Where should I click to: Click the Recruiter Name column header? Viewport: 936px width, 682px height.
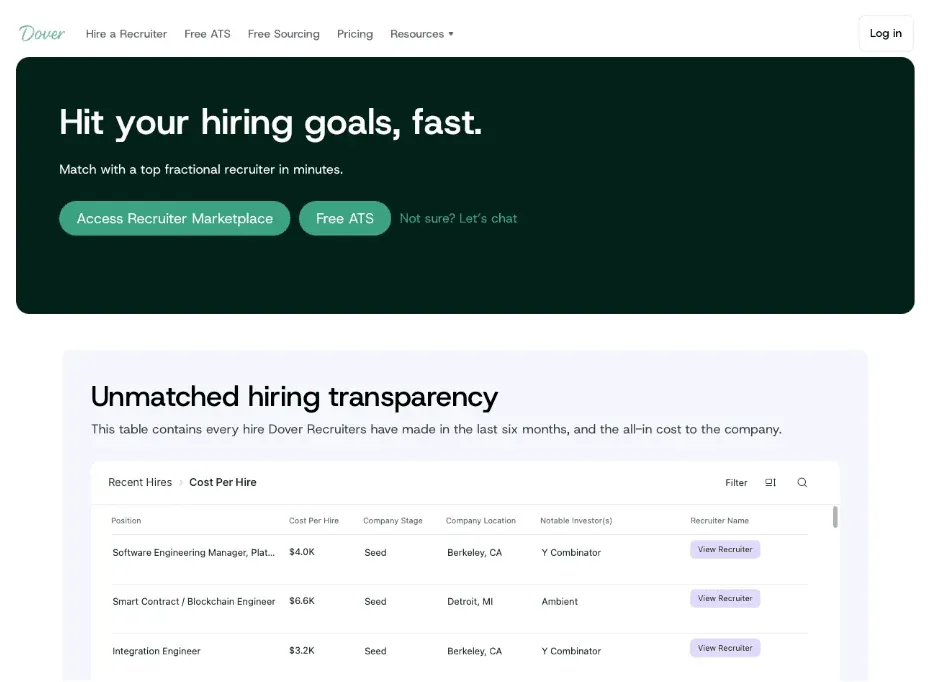pos(719,521)
